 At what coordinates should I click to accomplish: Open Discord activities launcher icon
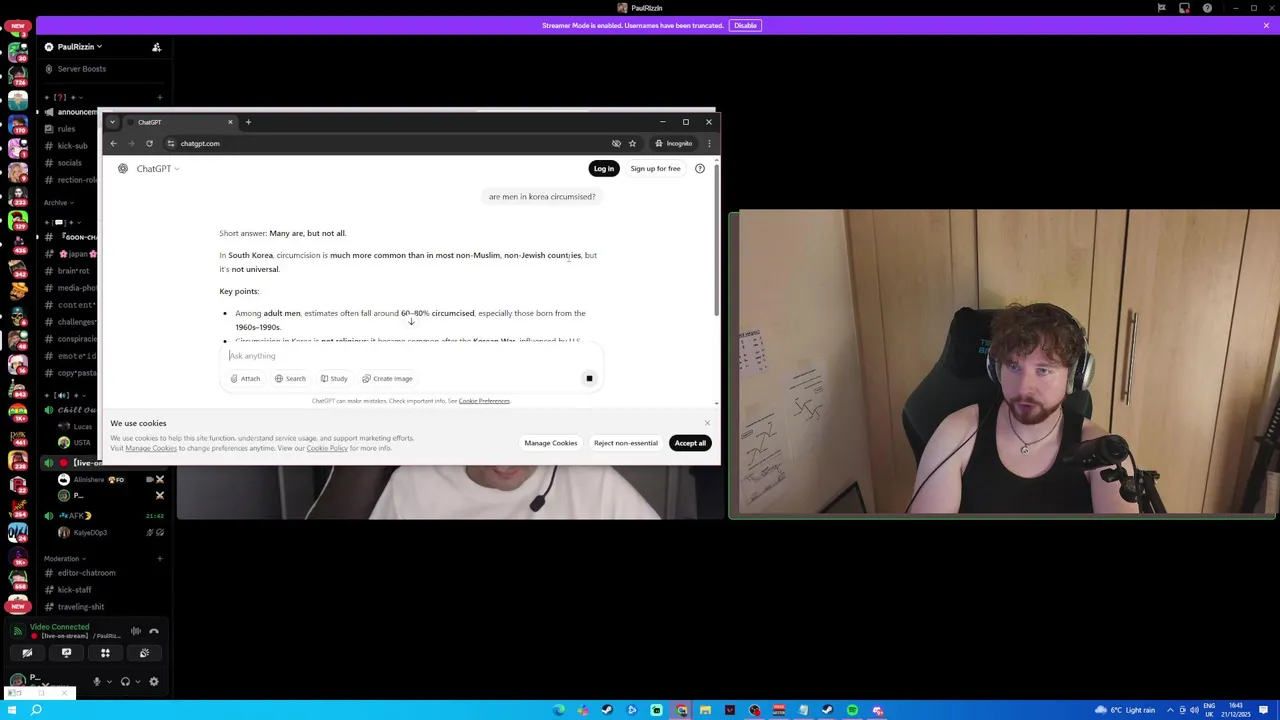[105, 653]
